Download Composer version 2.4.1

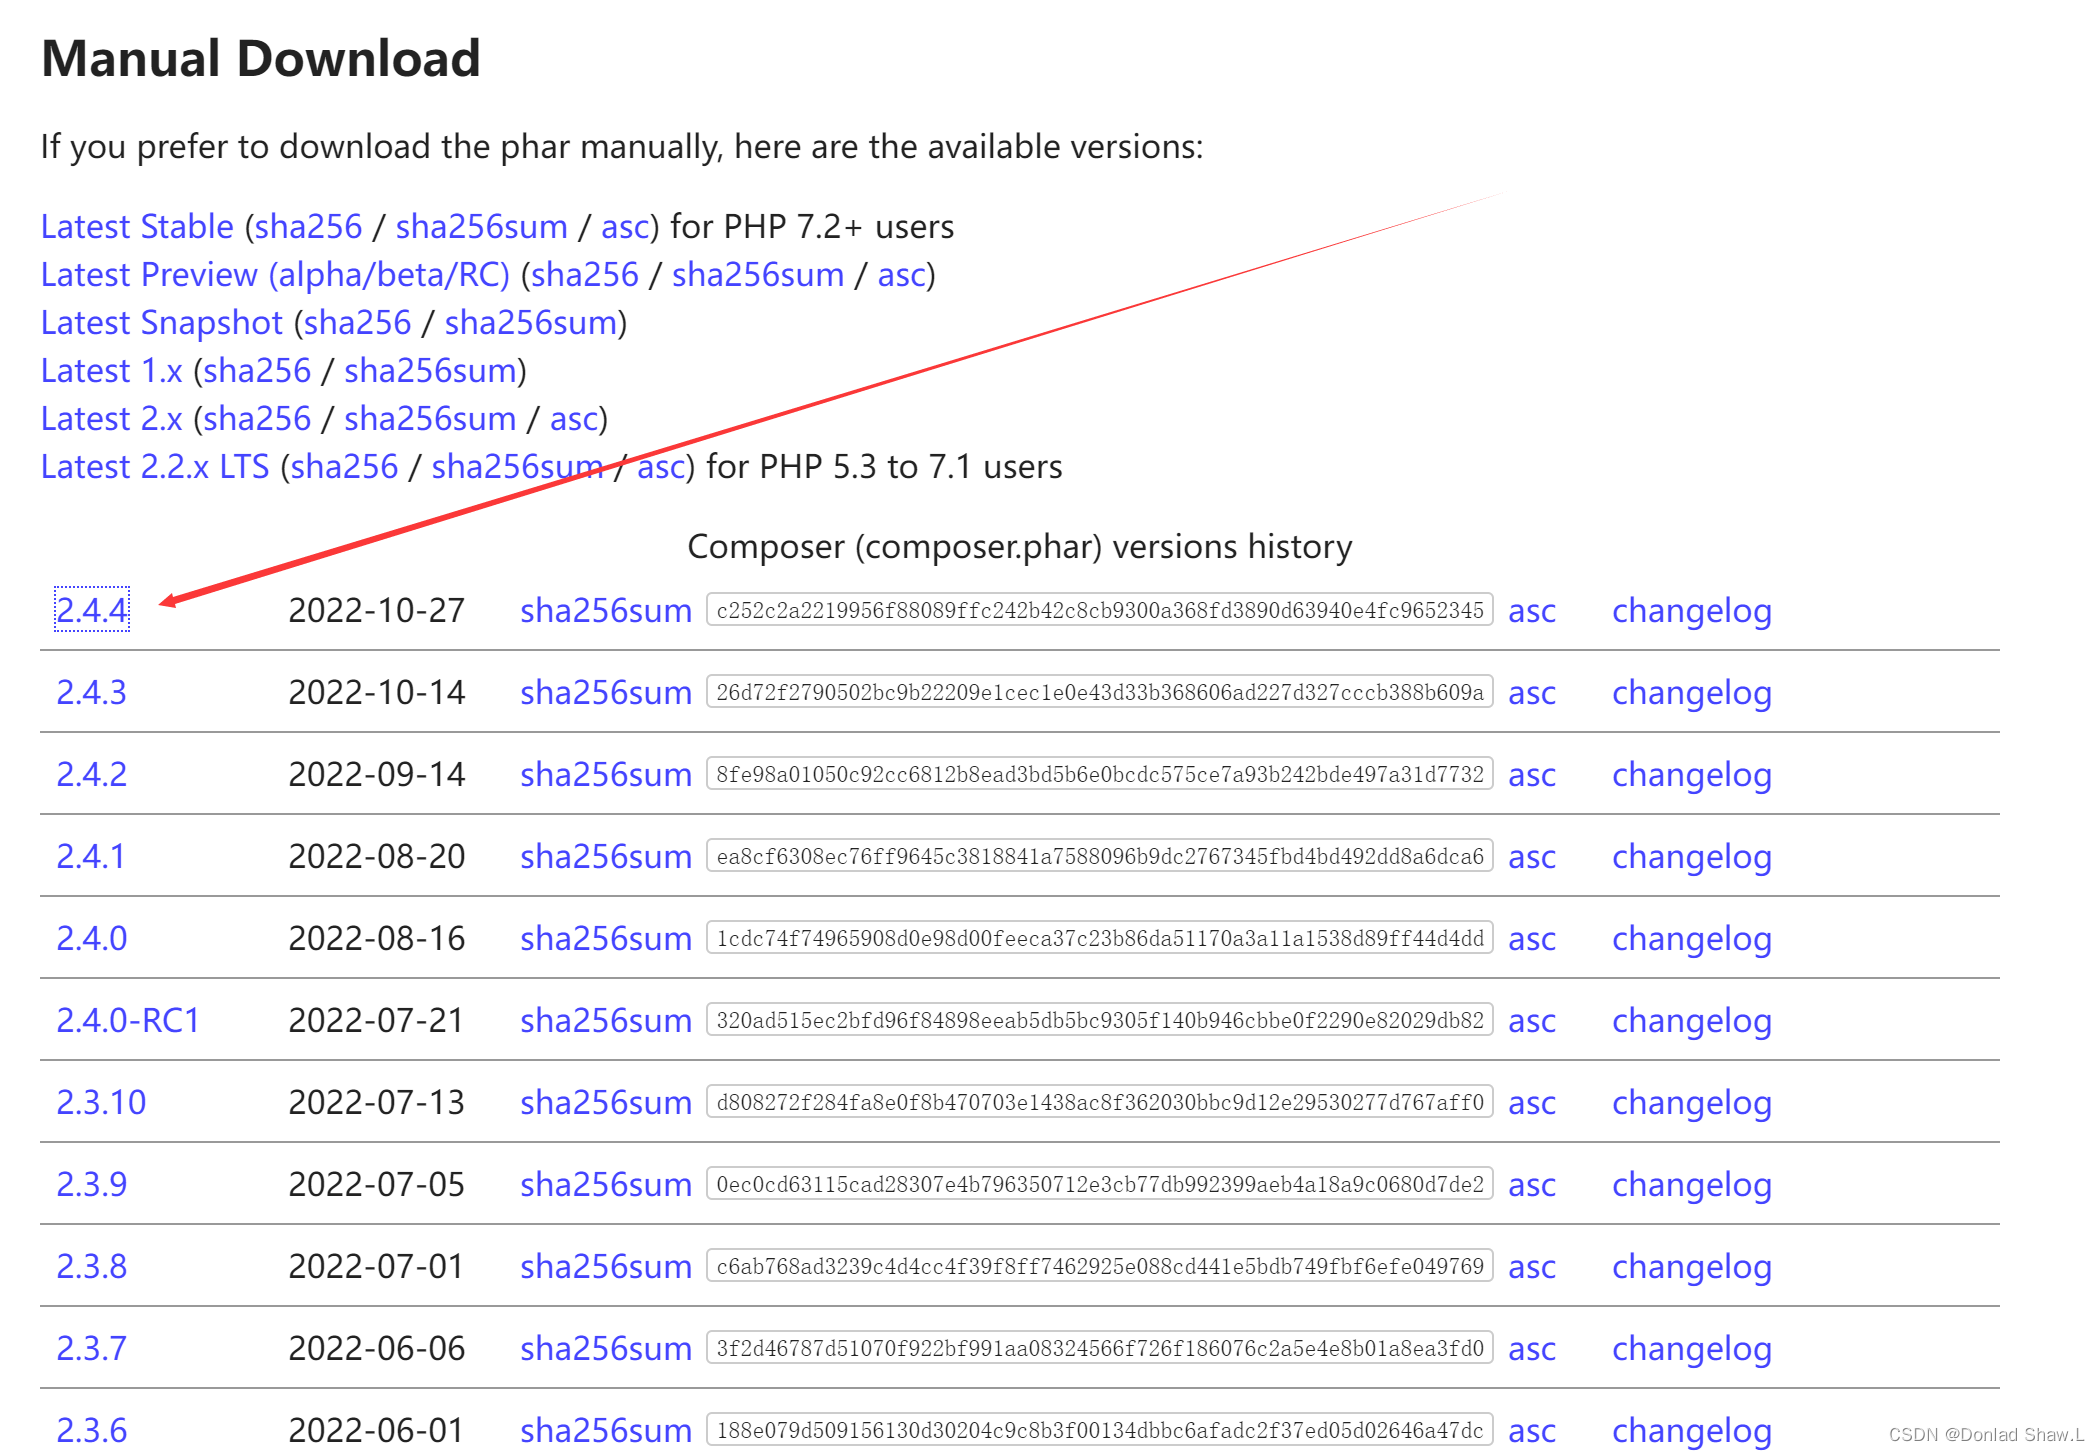91,856
